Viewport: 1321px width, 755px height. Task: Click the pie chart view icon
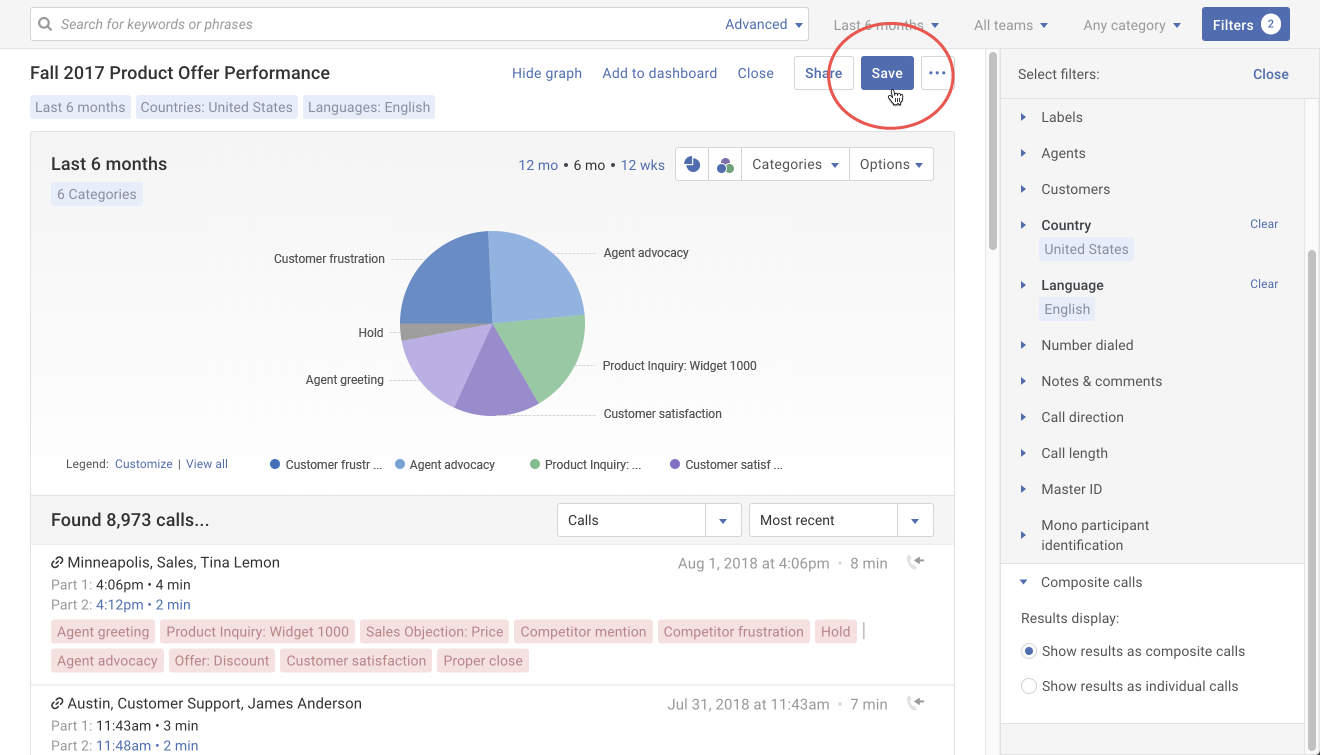tap(692, 165)
